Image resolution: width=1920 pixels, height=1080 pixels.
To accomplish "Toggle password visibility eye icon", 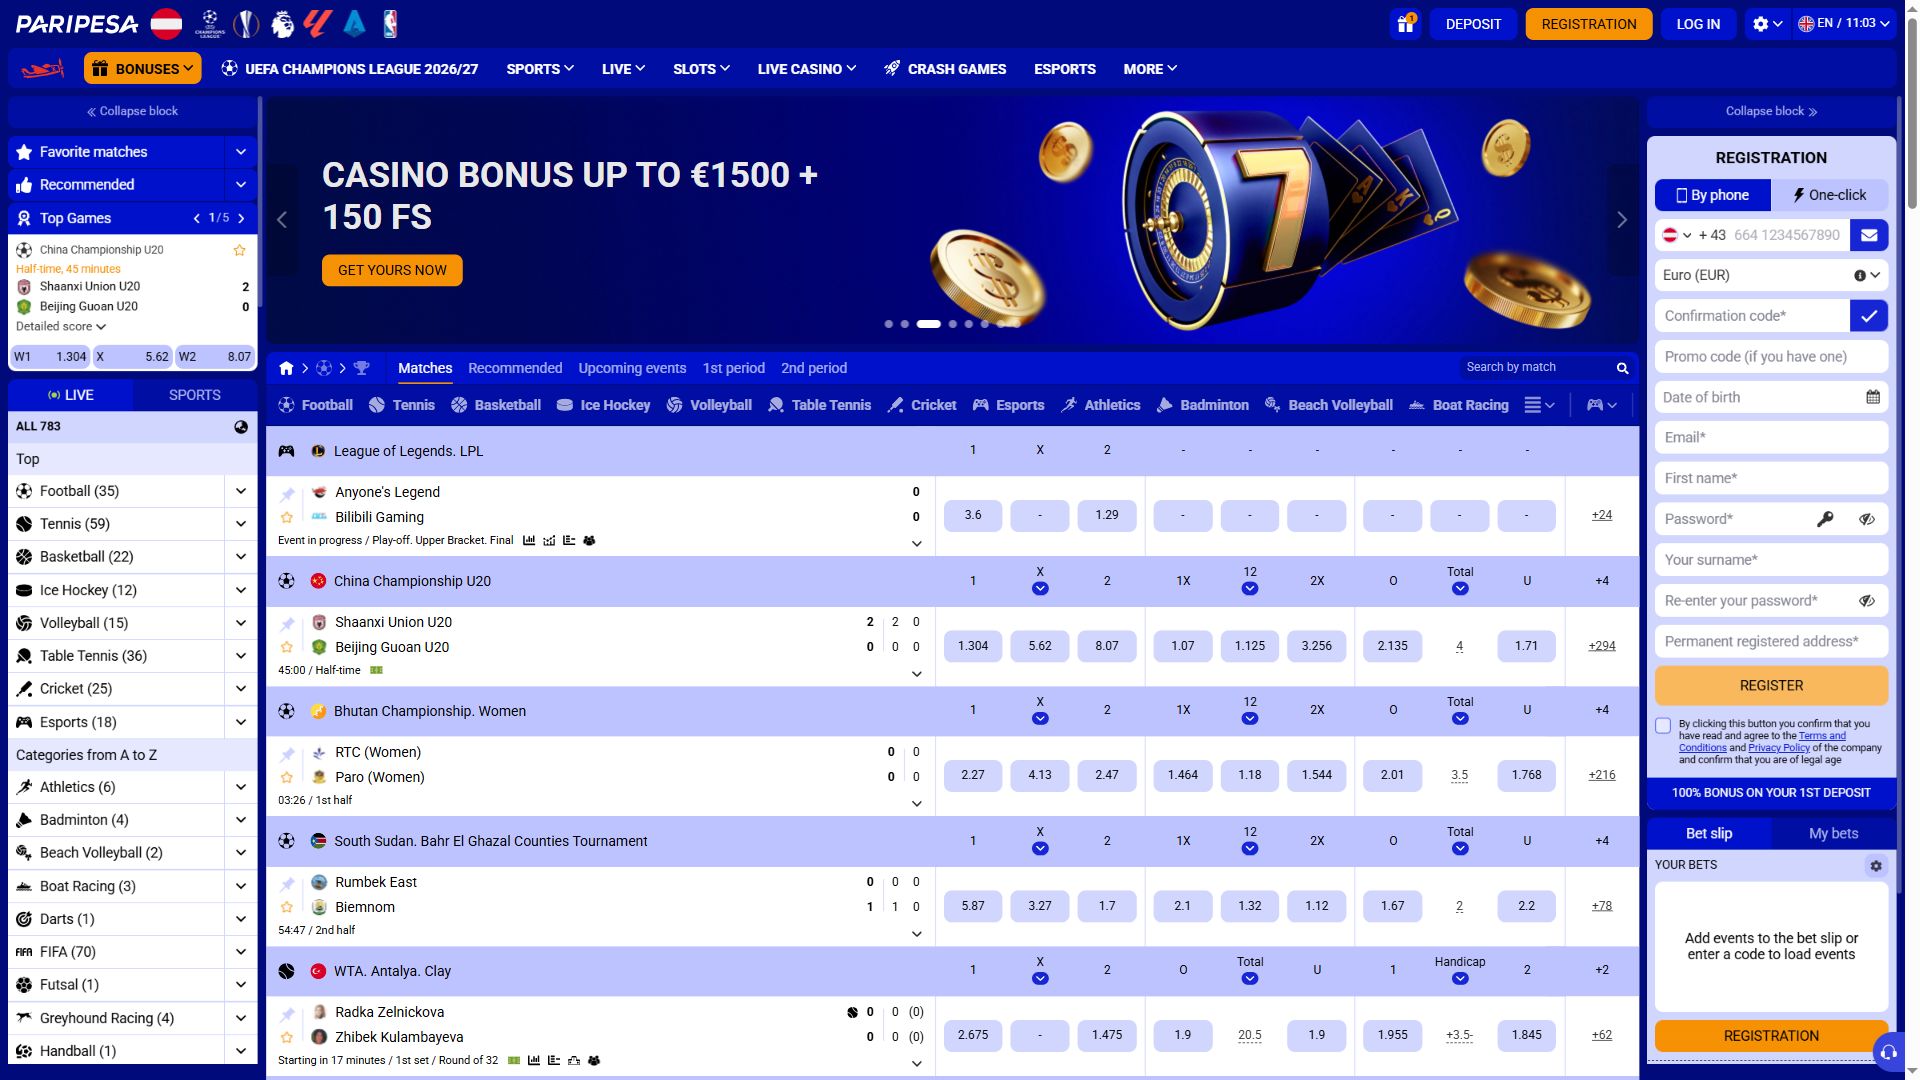I will pyautogui.click(x=1867, y=519).
